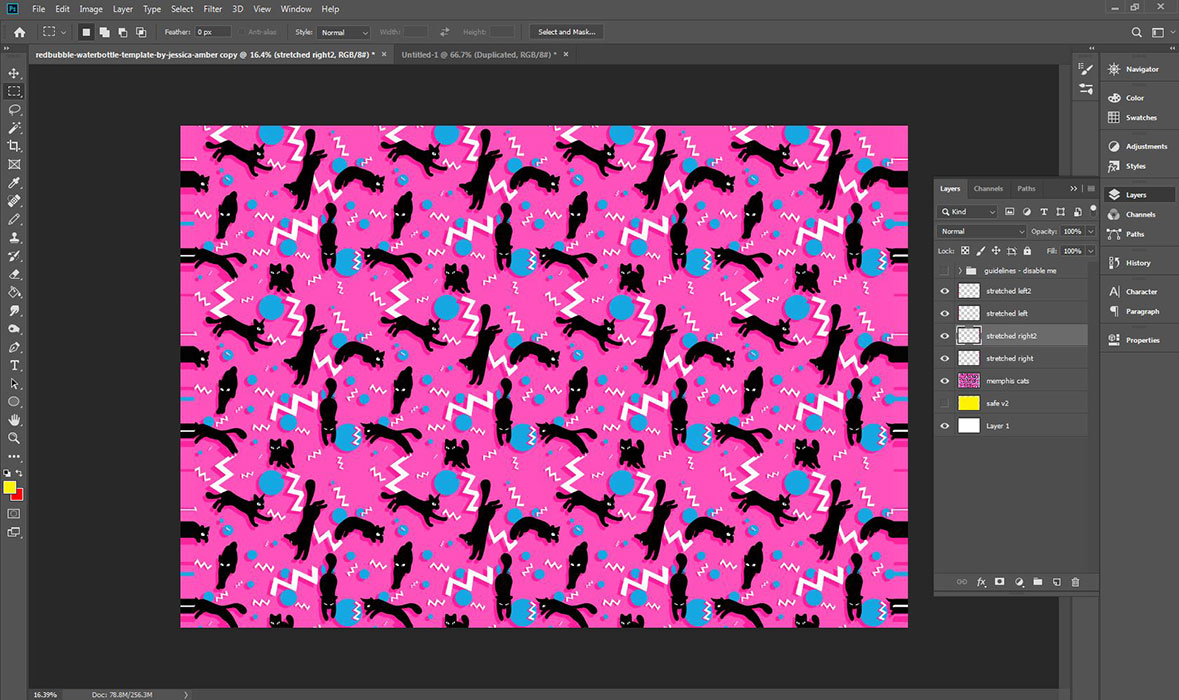Open the layer blend mode Normal dropdown
Viewport: 1179px width, 700px height.
tap(982, 232)
